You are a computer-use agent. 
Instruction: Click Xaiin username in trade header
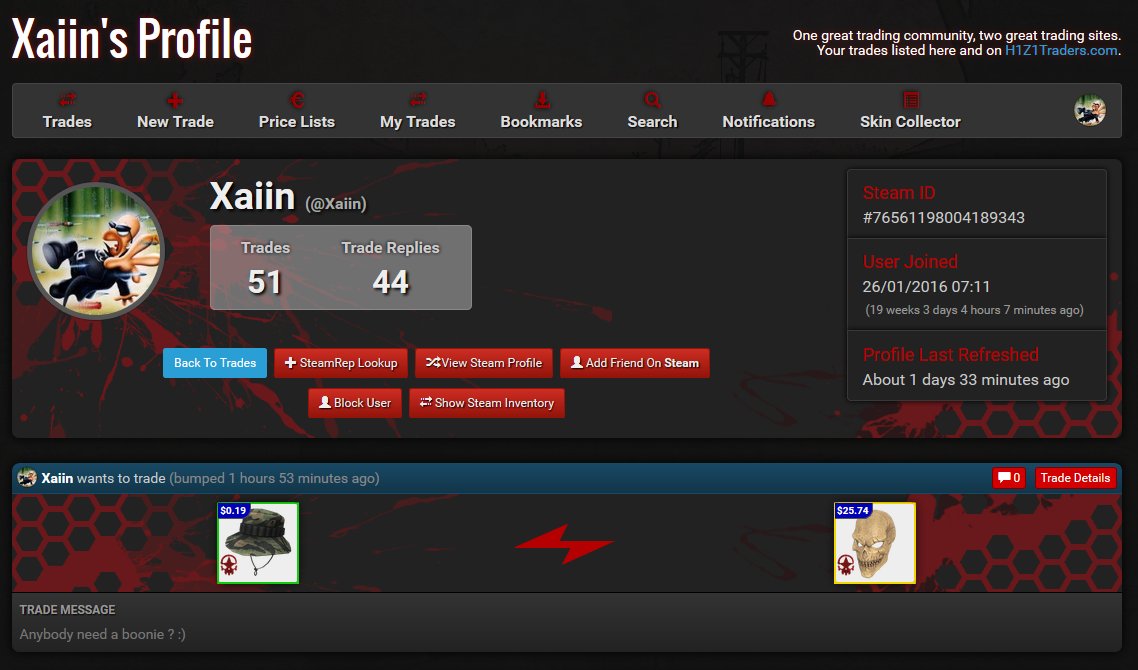click(57, 478)
